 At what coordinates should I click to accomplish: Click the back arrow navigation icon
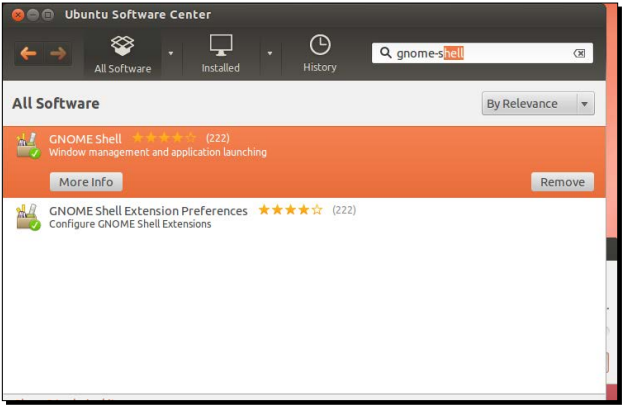pyautogui.click(x=28, y=54)
